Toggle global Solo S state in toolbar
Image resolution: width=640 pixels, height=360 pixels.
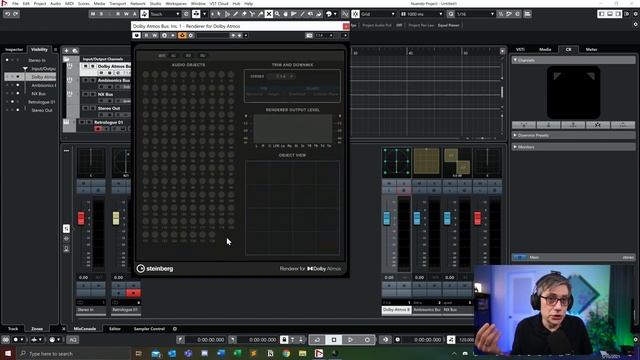(x=101, y=14)
